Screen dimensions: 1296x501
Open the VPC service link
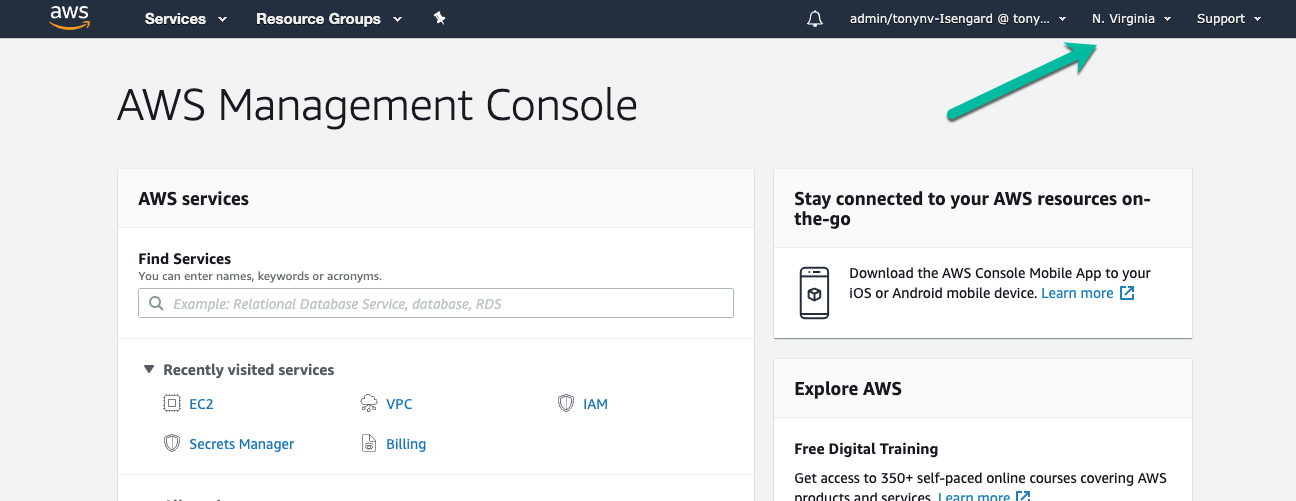pos(399,404)
